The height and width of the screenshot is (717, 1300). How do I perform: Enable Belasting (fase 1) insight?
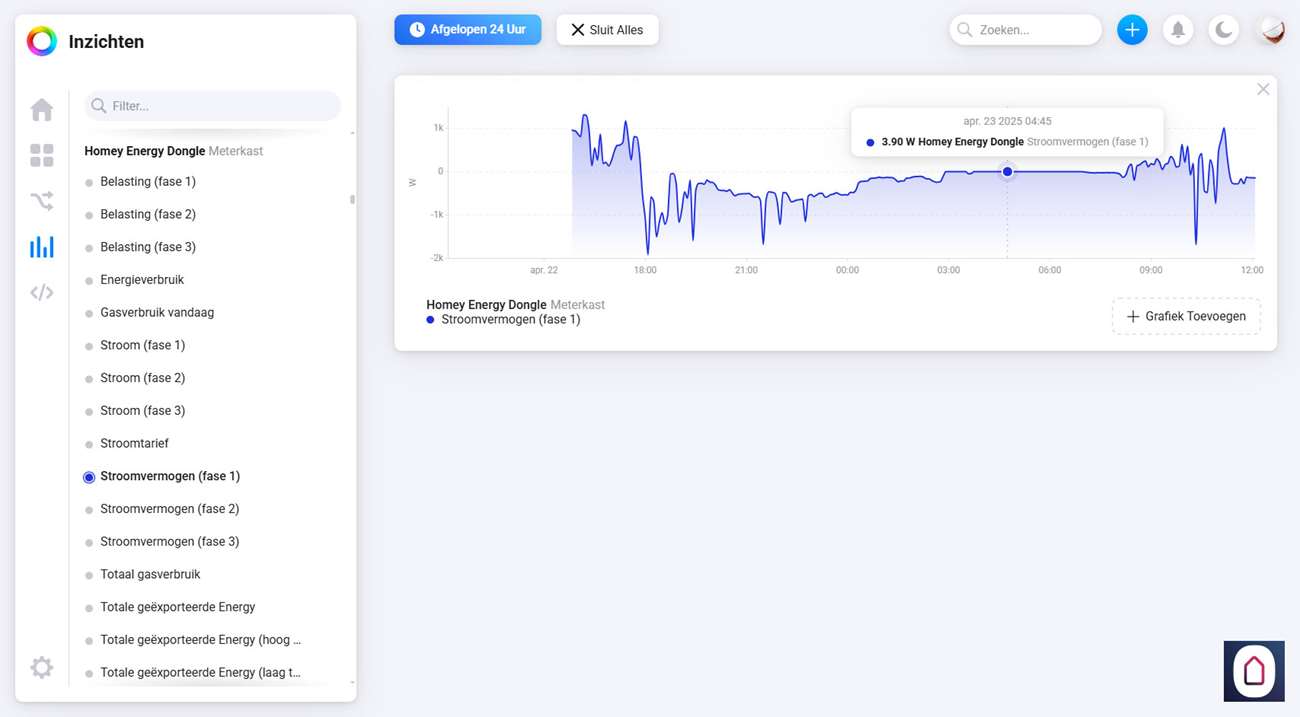pyautogui.click(x=147, y=182)
